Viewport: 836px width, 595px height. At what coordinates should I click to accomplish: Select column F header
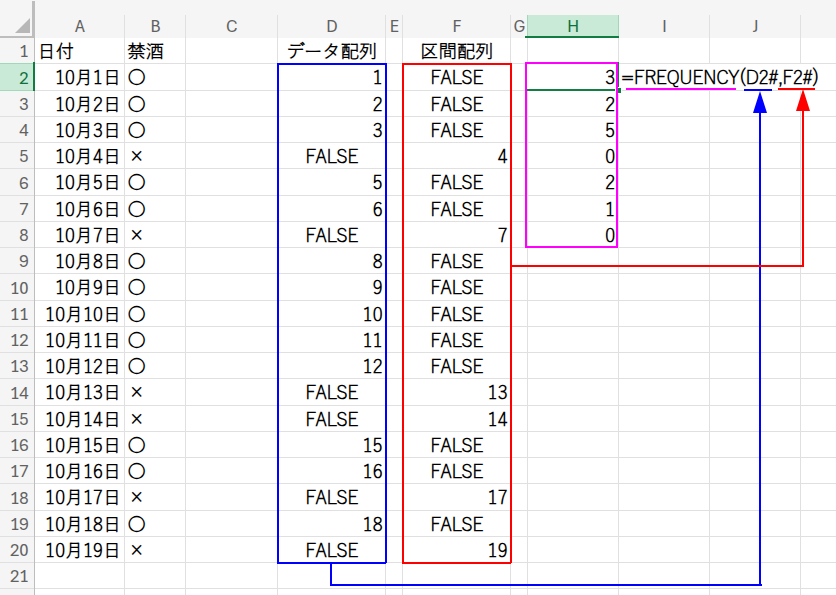click(x=457, y=26)
